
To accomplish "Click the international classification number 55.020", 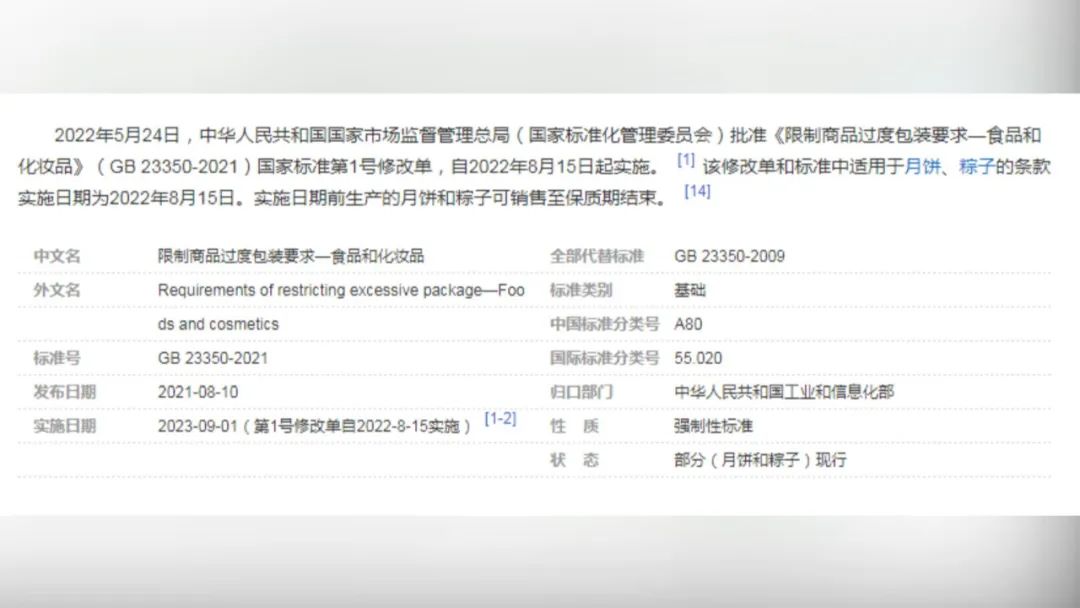I will 698,358.
